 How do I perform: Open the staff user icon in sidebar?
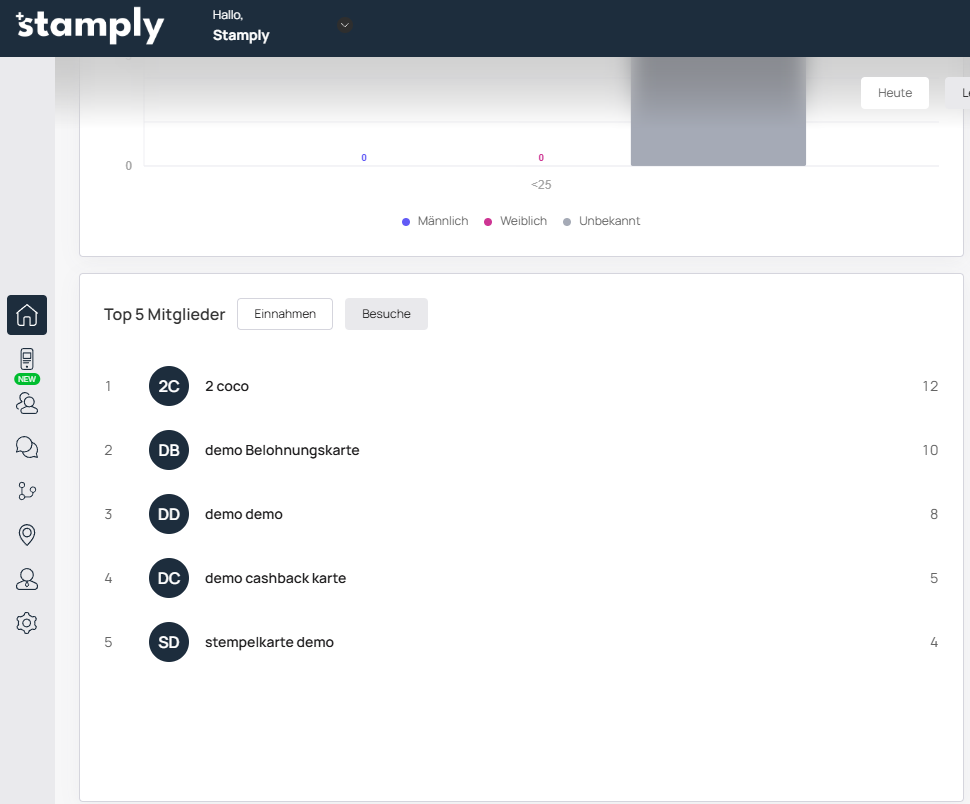point(27,579)
